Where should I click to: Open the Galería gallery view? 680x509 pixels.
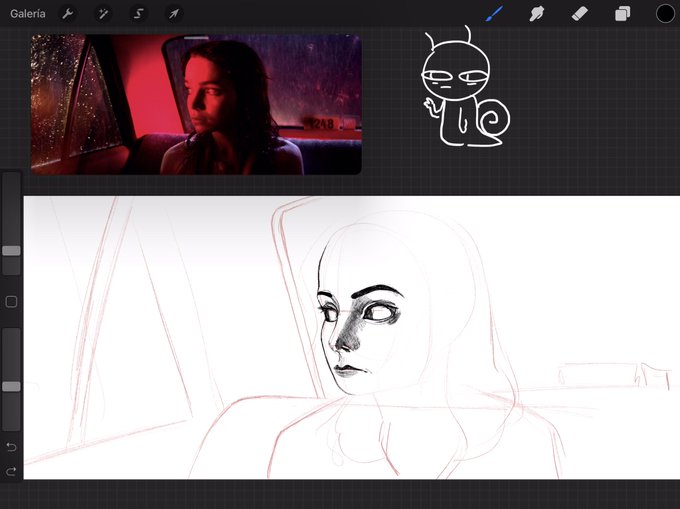pyautogui.click(x=28, y=14)
